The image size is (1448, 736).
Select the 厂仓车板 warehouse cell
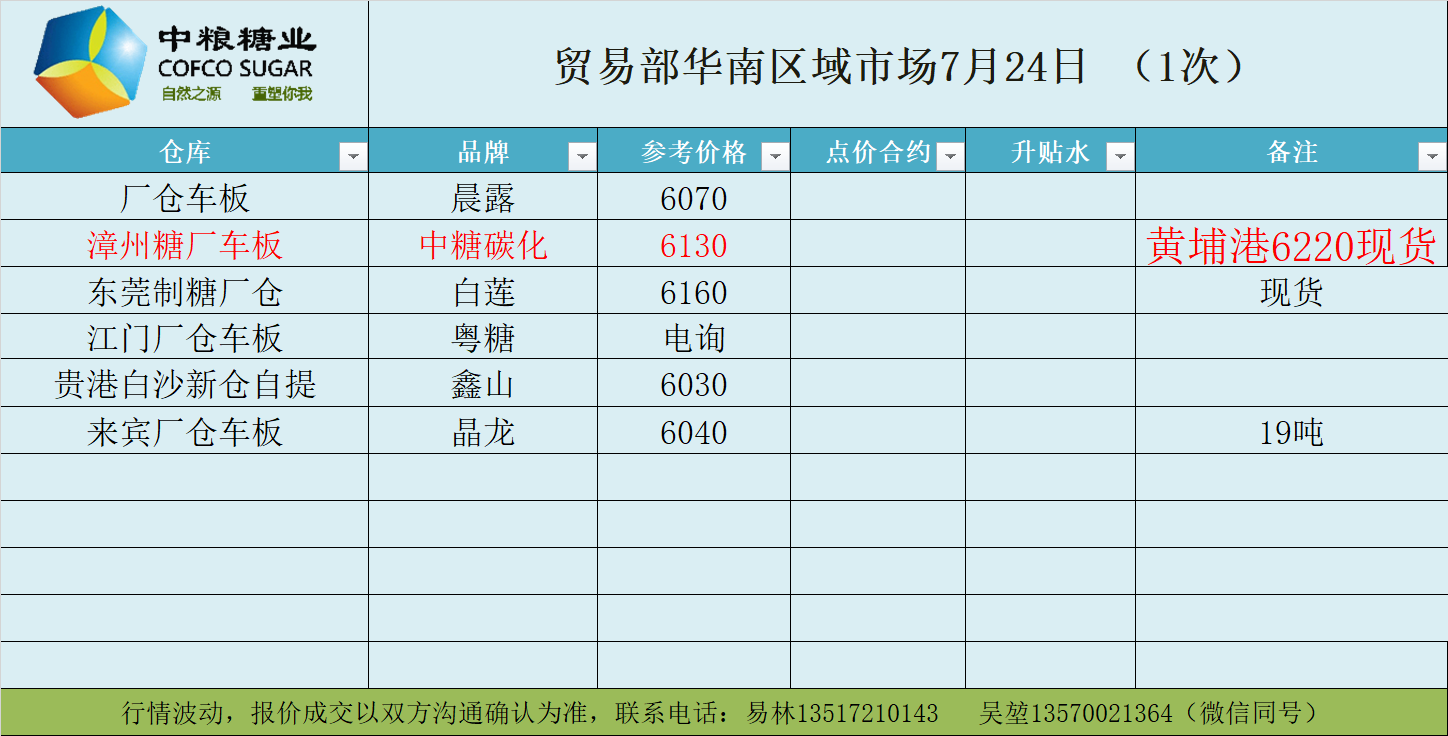[184, 198]
